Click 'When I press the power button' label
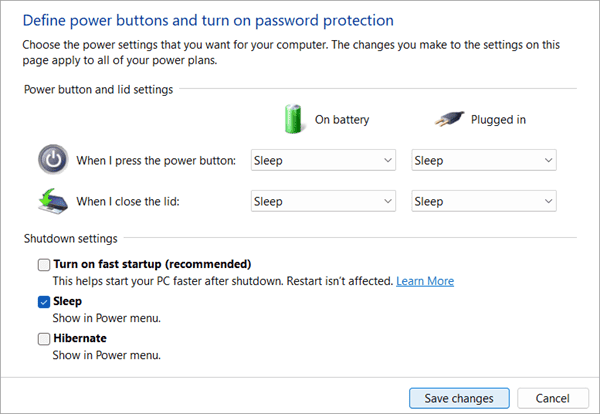 (x=156, y=160)
